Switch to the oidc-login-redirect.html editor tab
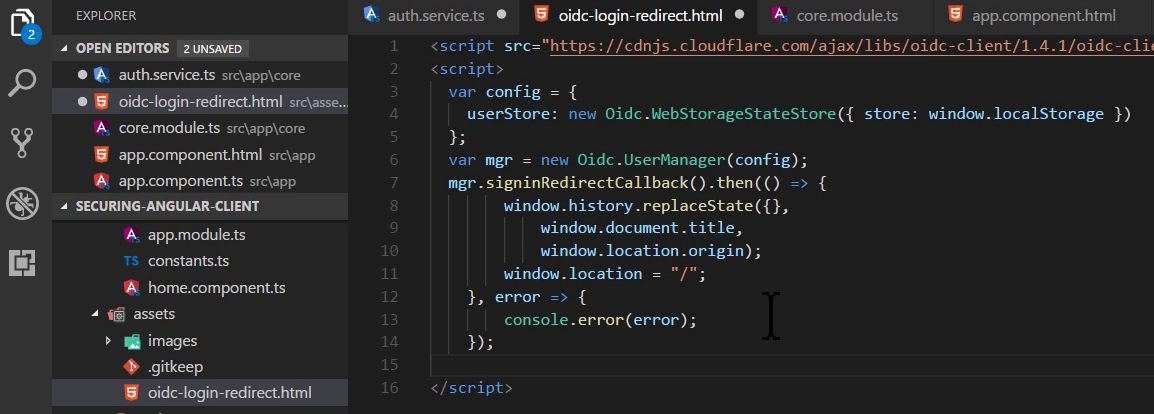The height and width of the screenshot is (414, 1154). coord(640,15)
